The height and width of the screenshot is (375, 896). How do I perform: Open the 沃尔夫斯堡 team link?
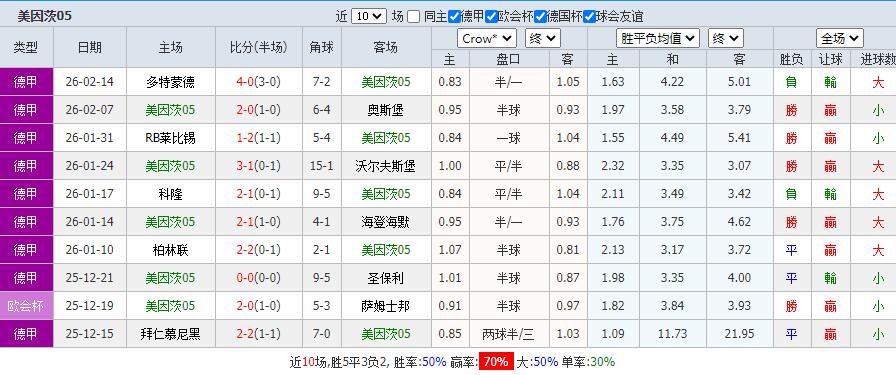(x=386, y=166)
